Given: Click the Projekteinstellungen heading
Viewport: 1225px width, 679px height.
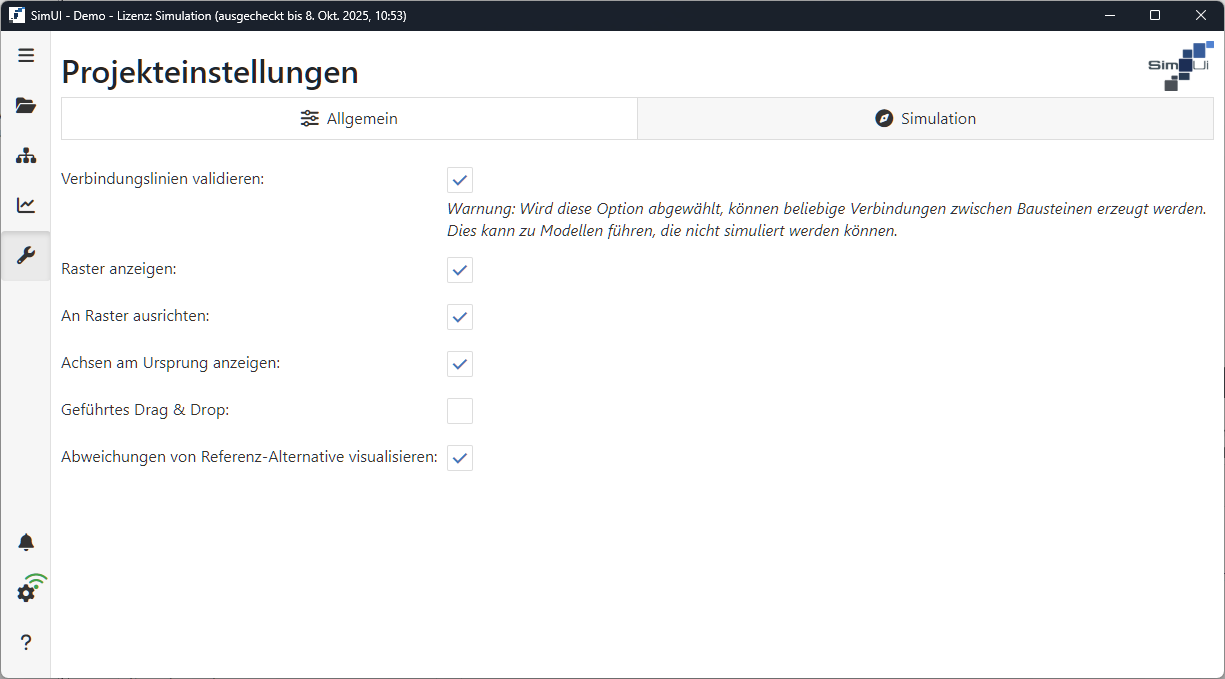Looking at the screenshot, I should (209, 73).
